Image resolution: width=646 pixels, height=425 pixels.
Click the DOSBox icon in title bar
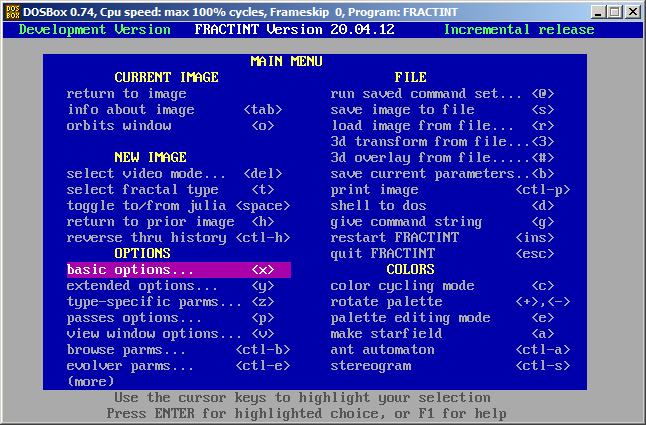pyautogui.click(x=13, y=12)
